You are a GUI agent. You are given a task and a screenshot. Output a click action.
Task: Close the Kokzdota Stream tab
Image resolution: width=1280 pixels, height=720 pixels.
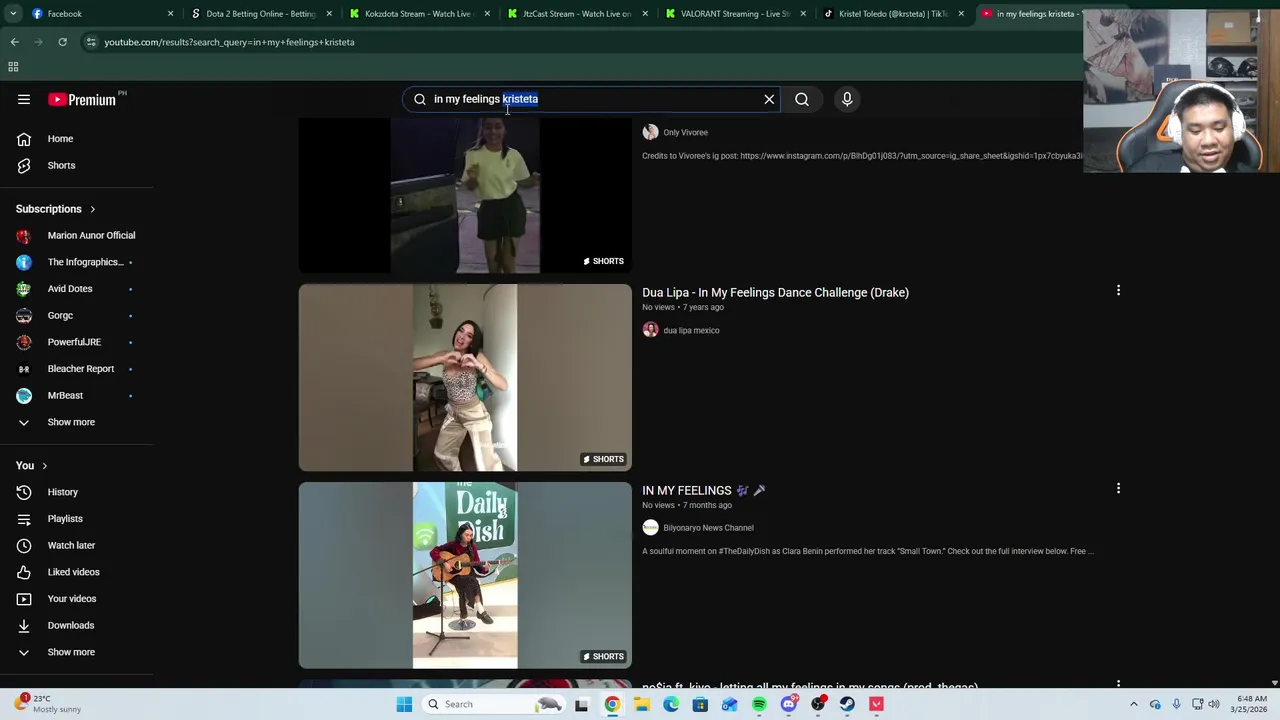click(x=487, y=14)
